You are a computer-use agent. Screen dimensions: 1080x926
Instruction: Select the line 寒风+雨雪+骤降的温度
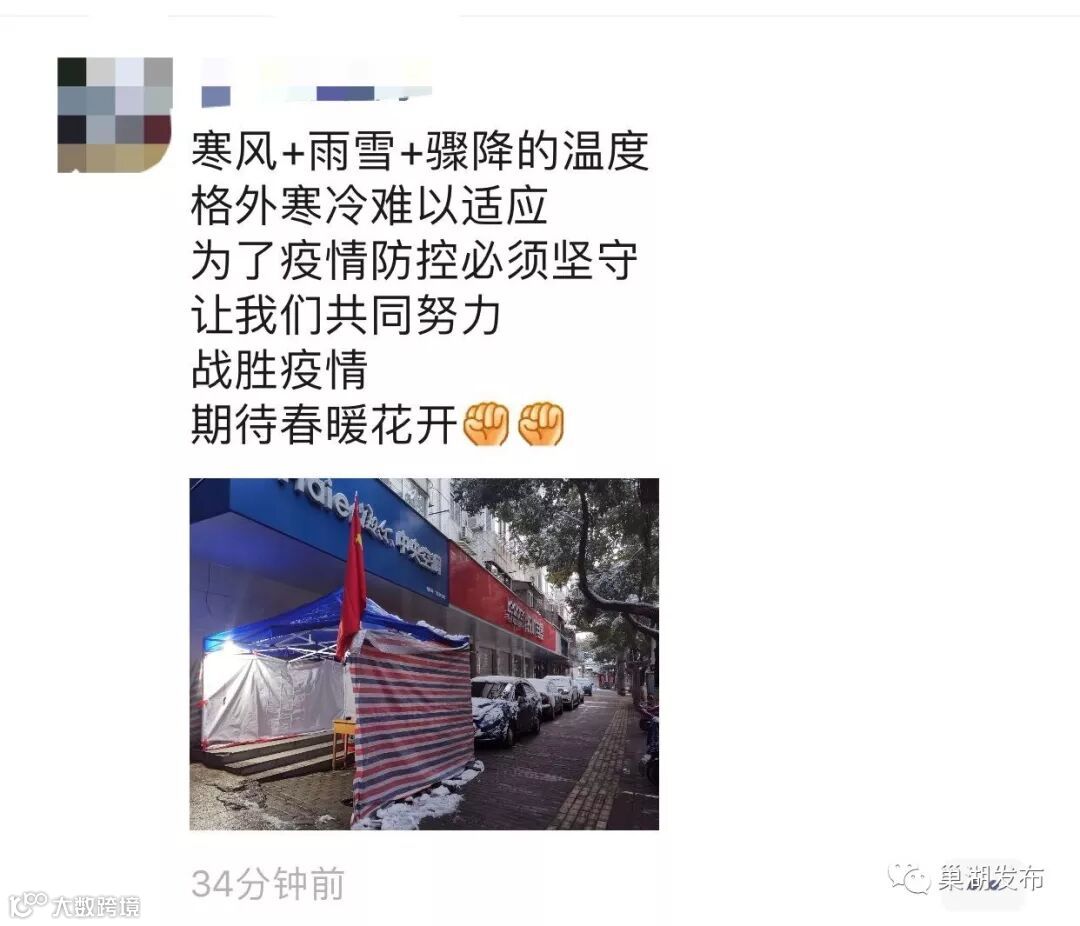420,151
